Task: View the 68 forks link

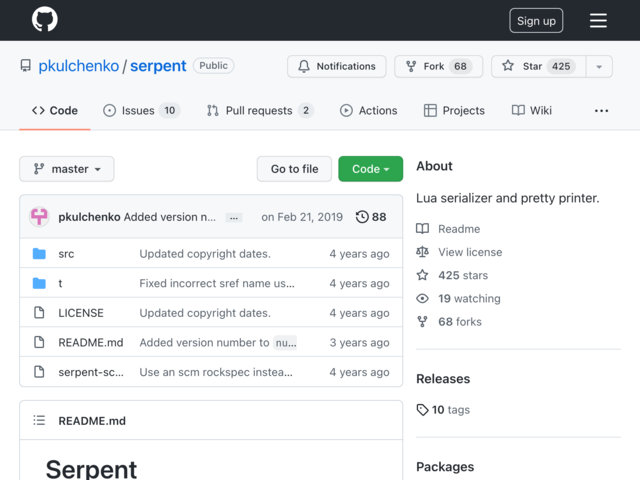Action: (460, 322)
